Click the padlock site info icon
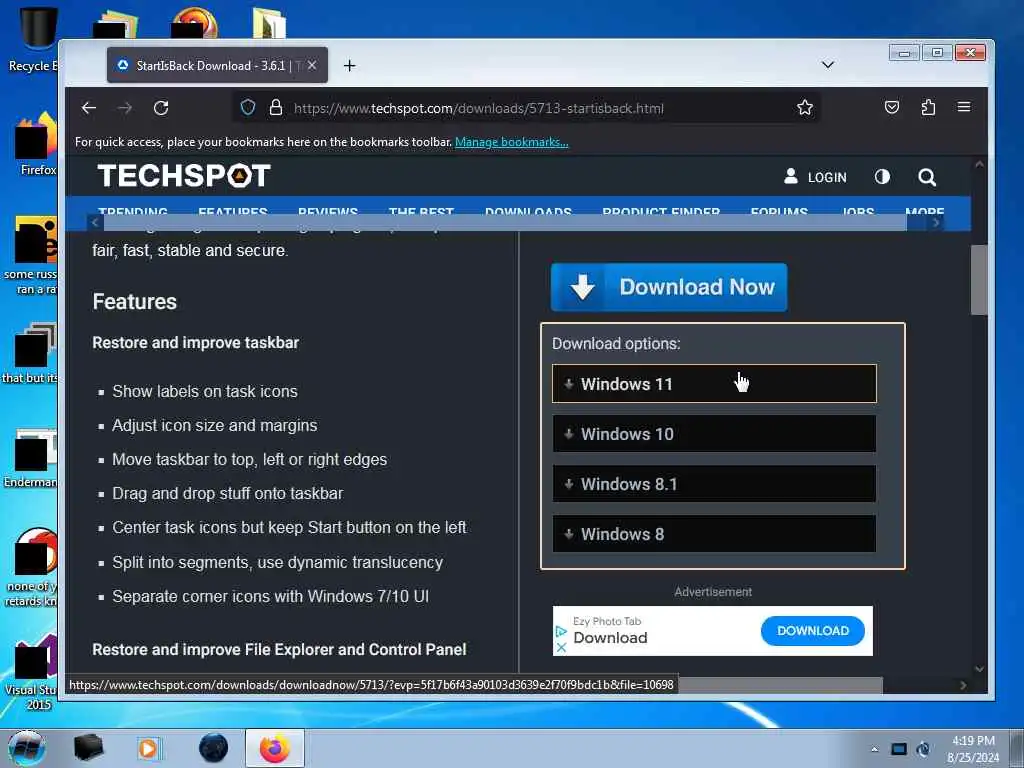Image resolution: width=1024 pixels, height=768 pixels. (x=276, y=107)
